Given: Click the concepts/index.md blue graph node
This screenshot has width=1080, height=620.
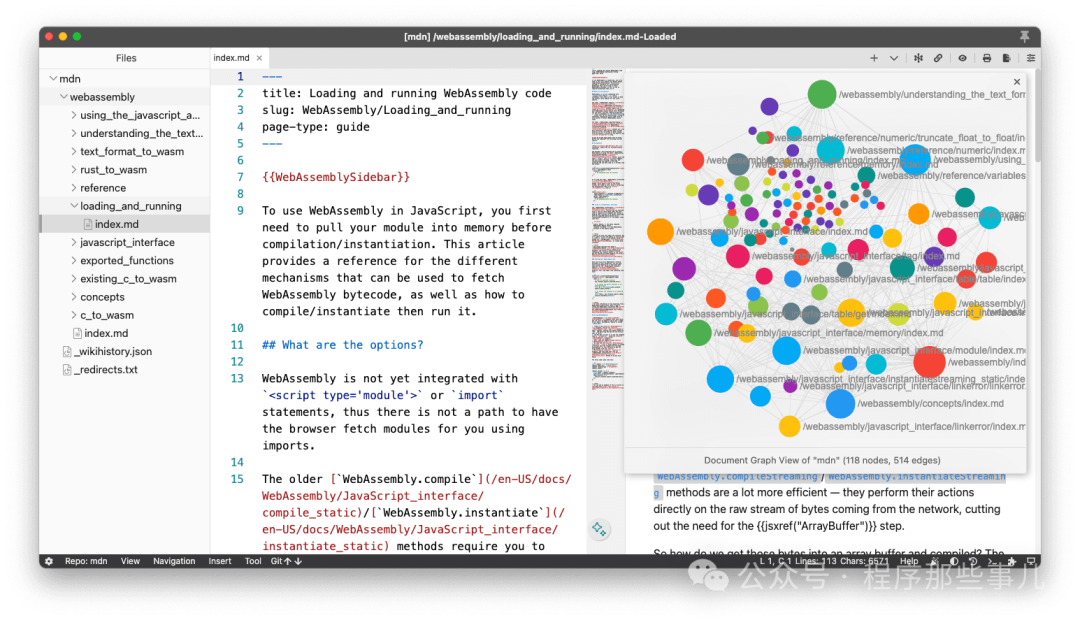Looking at the screenshot, I should click(x=840, y=404).
